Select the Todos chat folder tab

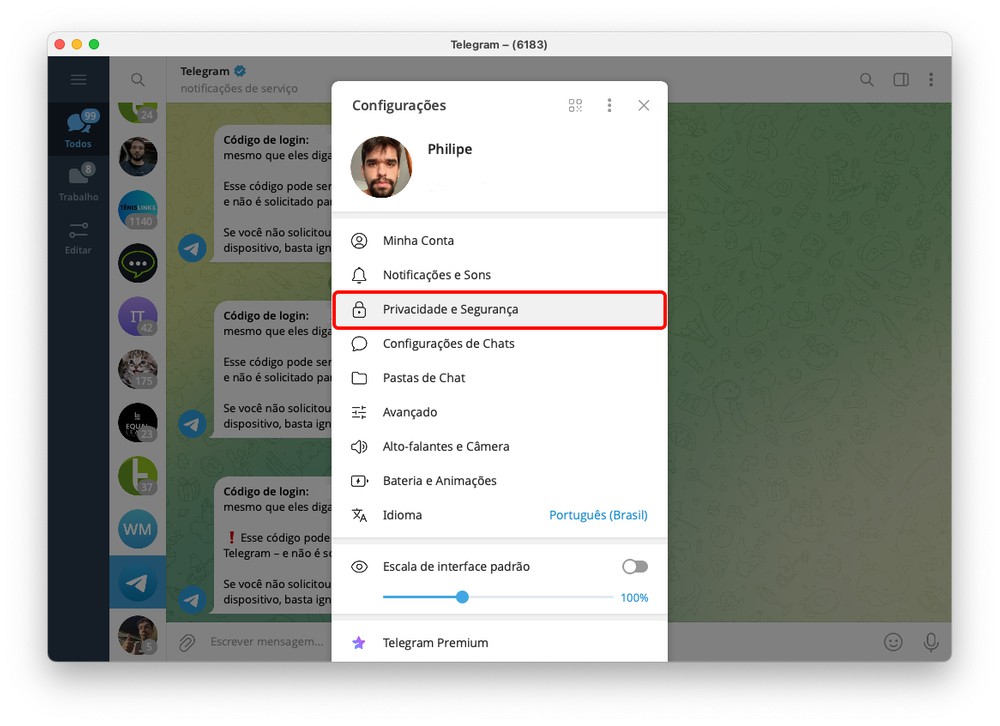[x=78, y=130]
